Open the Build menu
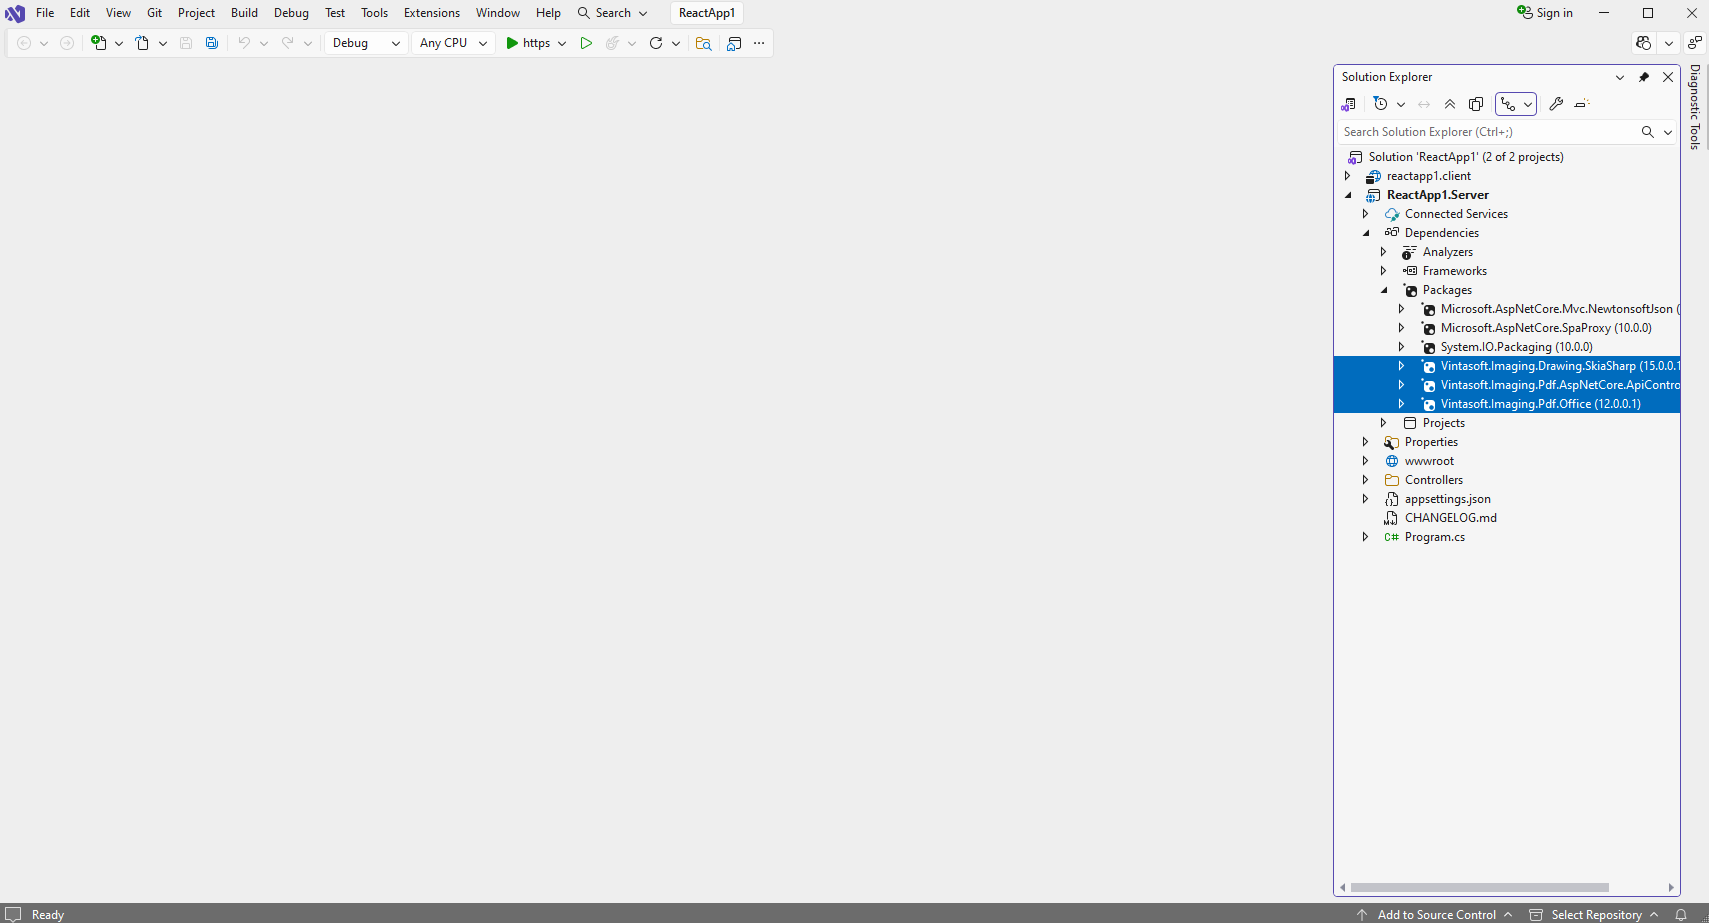 244,13
